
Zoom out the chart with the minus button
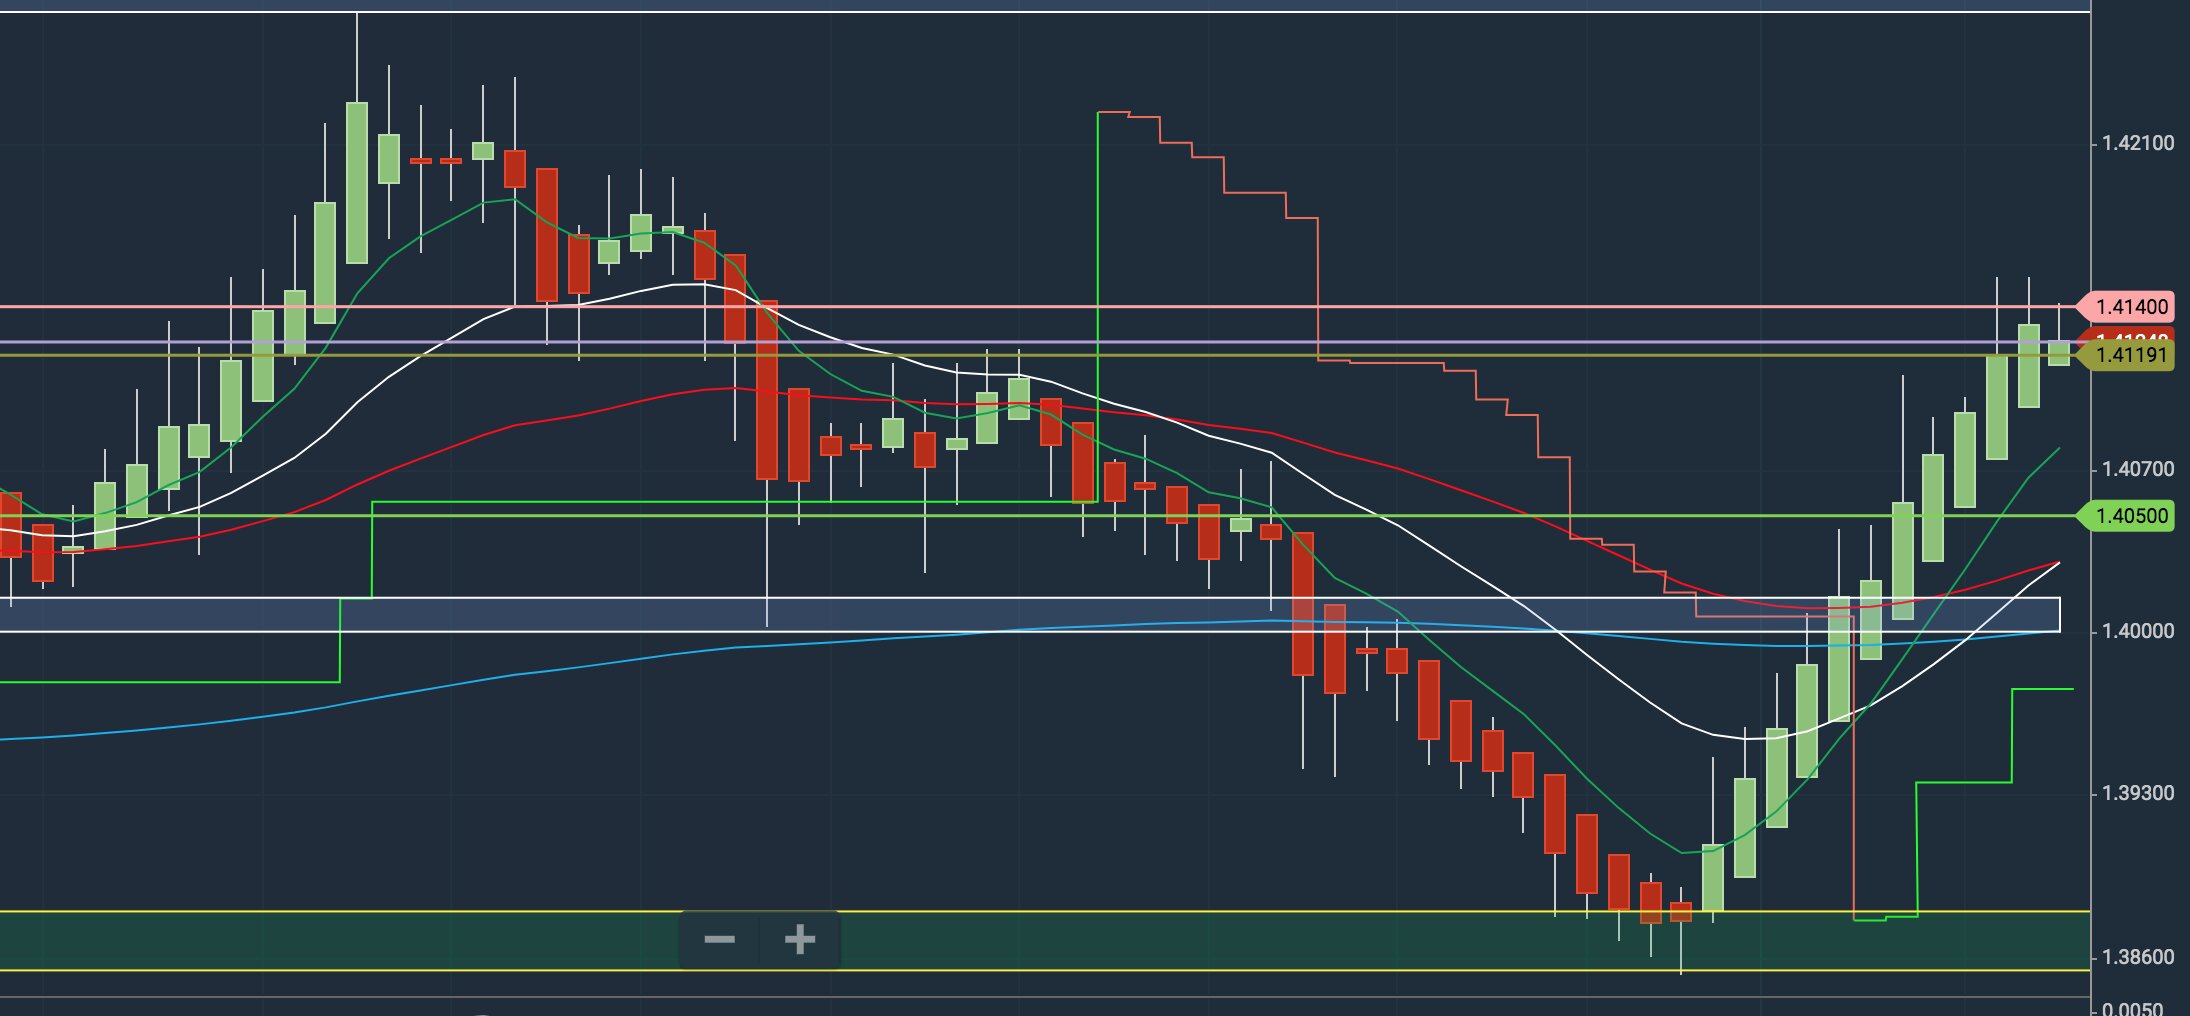pyautogui.click(x=720, y=940)
